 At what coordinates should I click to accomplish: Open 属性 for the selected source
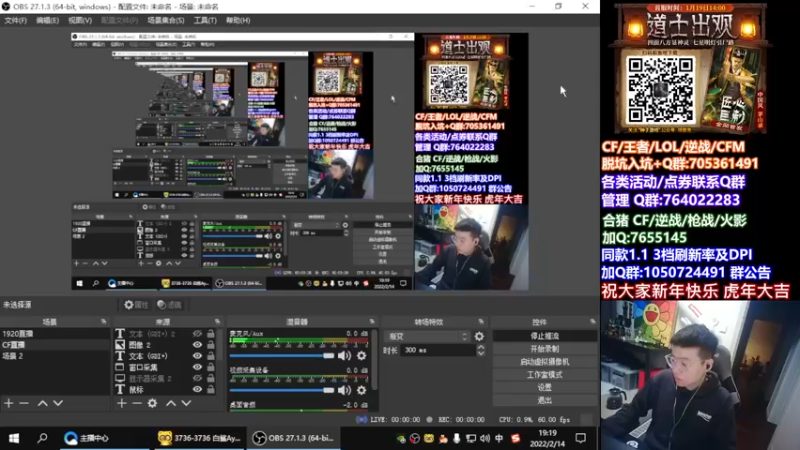[x=136, y=305]
